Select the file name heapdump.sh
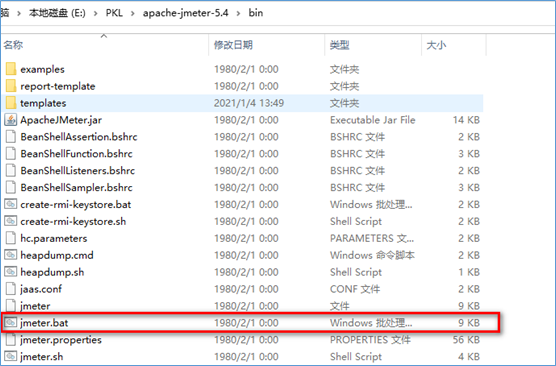The width and height of the screenshot is (556, 366). coord(52,272)
